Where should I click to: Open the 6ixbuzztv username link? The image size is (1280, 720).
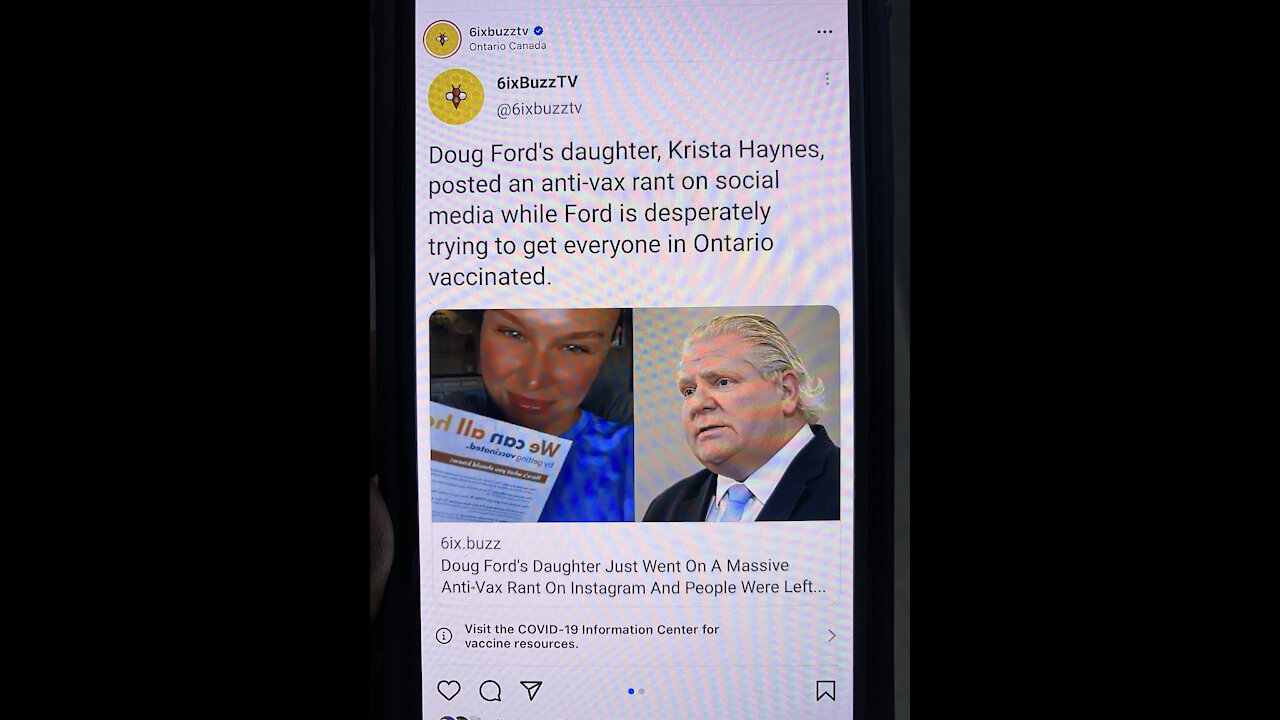point(498,31)
